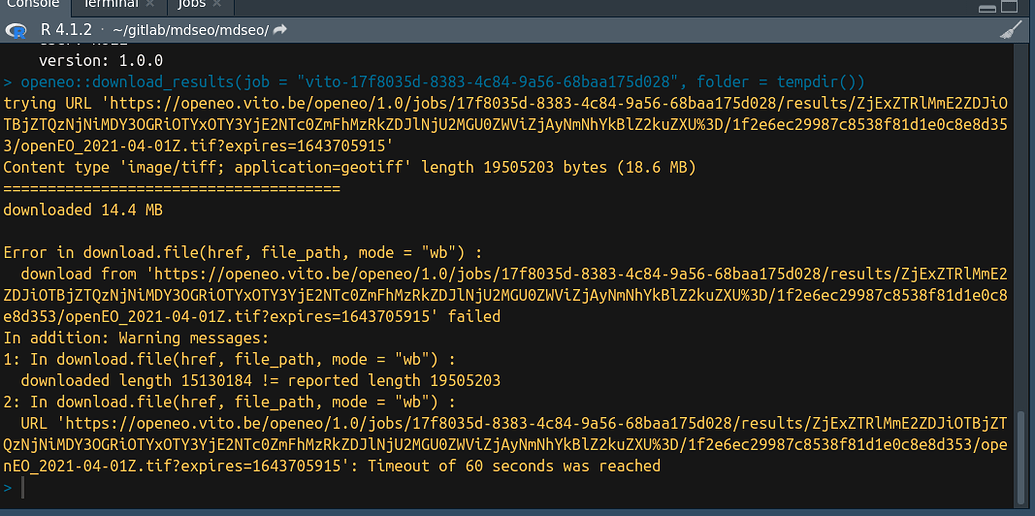Viewport: 1035px width, 516px height.
Task: Click the '1: In download.file' warning line
Action: click(230, 360)
